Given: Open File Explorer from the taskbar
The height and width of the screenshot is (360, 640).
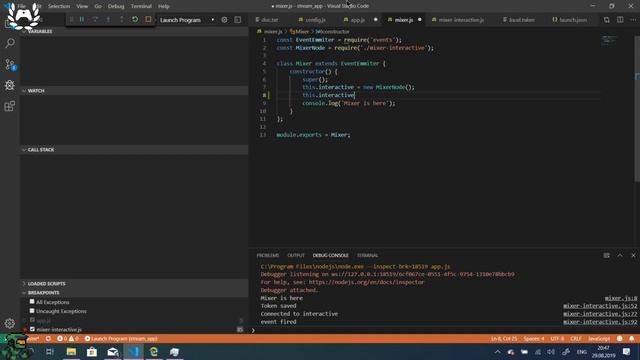Looking at the screenshot, I should pos(71,352).
